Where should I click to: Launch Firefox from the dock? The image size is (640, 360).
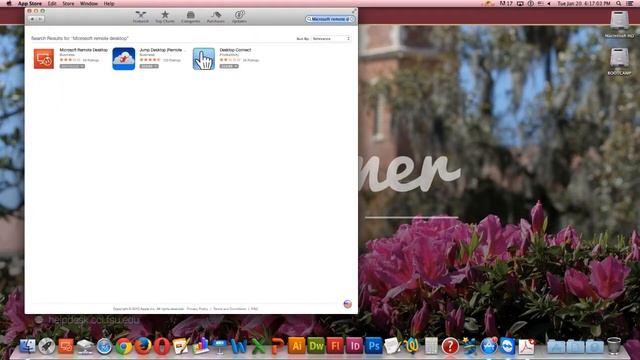143,346
